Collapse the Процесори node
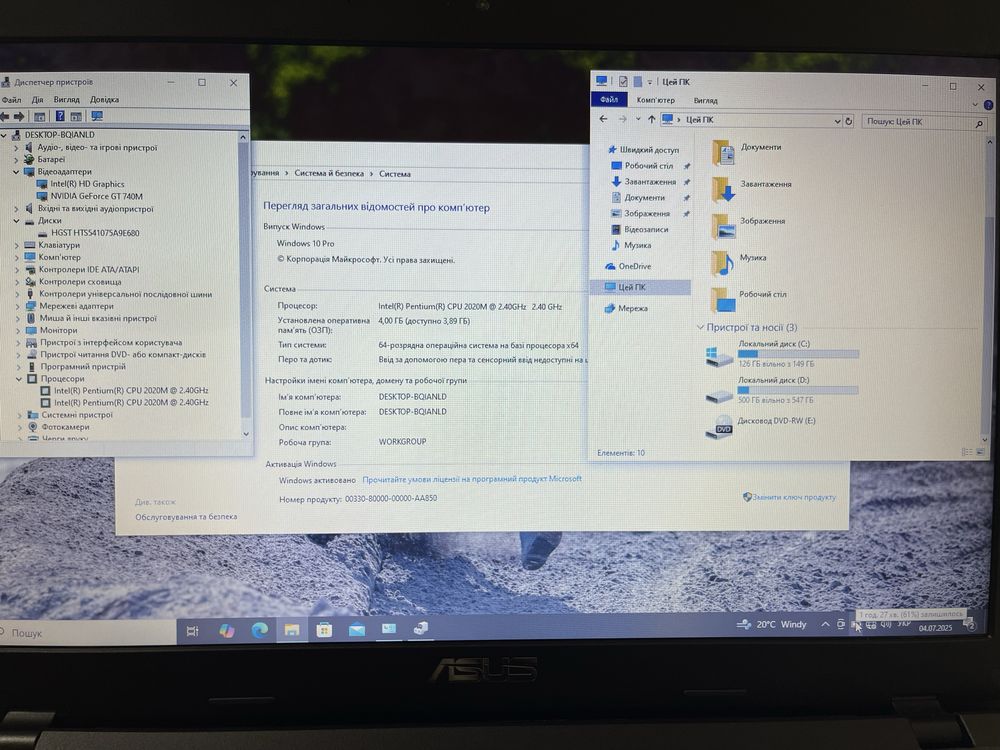Viewport: 1000px width, 750px height. (18, 378)
